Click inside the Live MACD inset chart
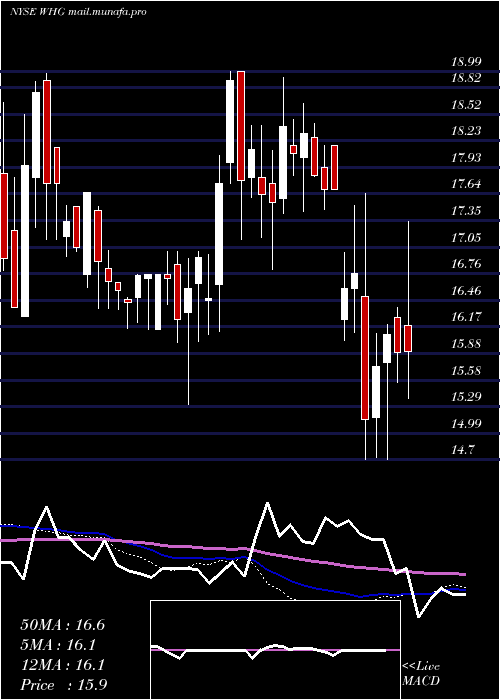This screenshot has width=500, height=700. [x=275, y=650]
